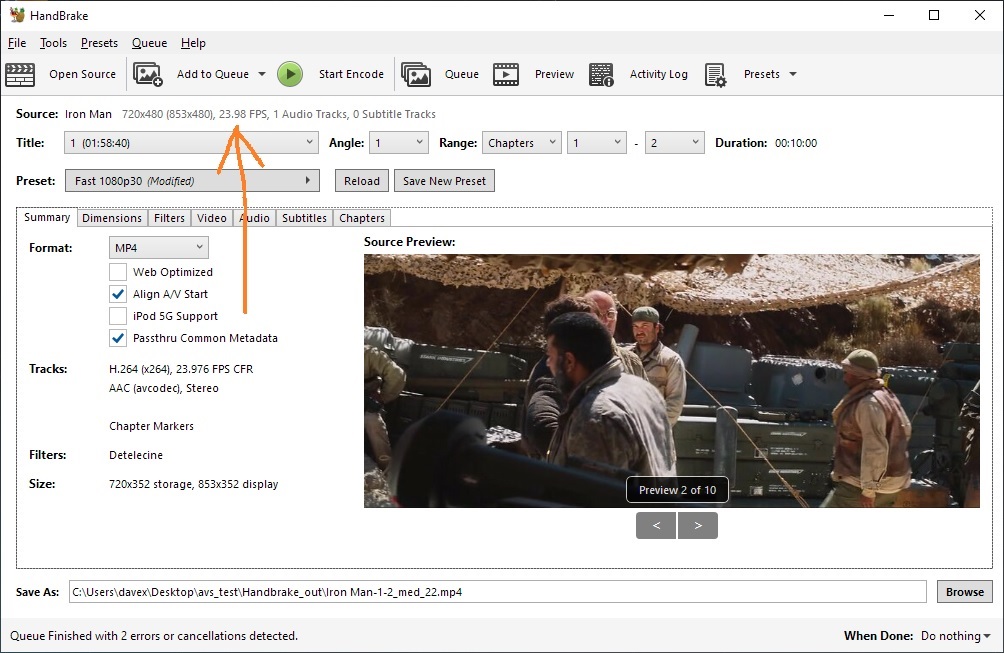
Task: Open the File menu
Action: pos(17,43)
